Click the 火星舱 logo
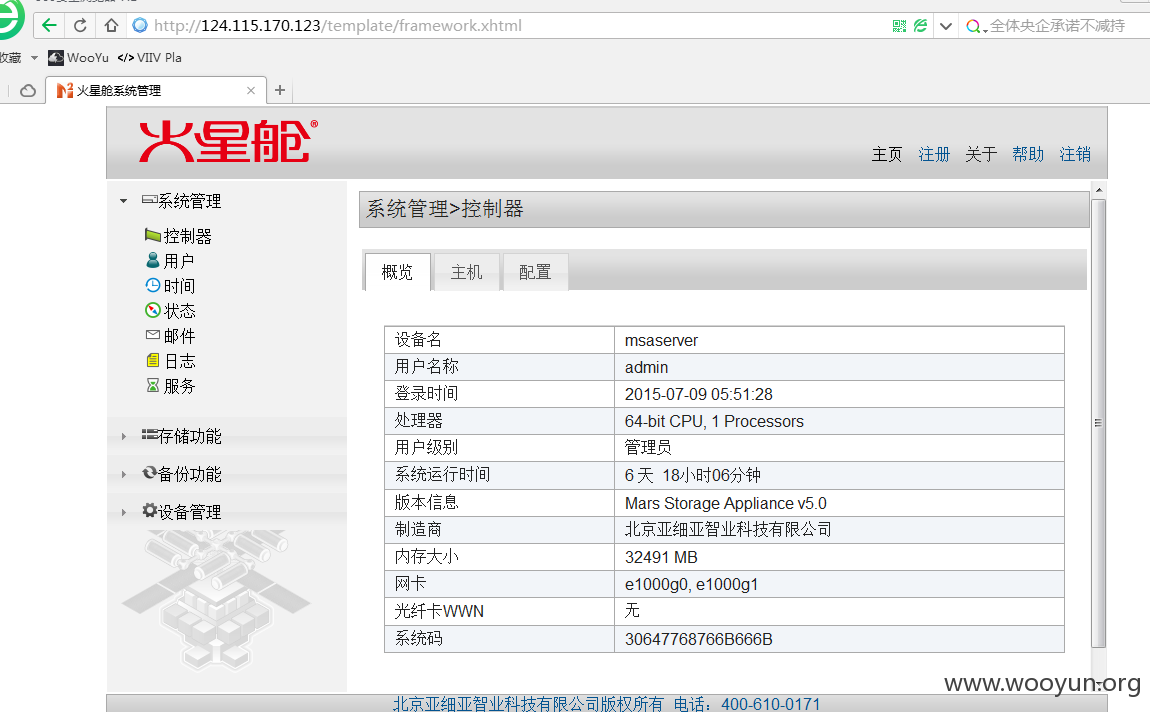 tap(228, 141)
